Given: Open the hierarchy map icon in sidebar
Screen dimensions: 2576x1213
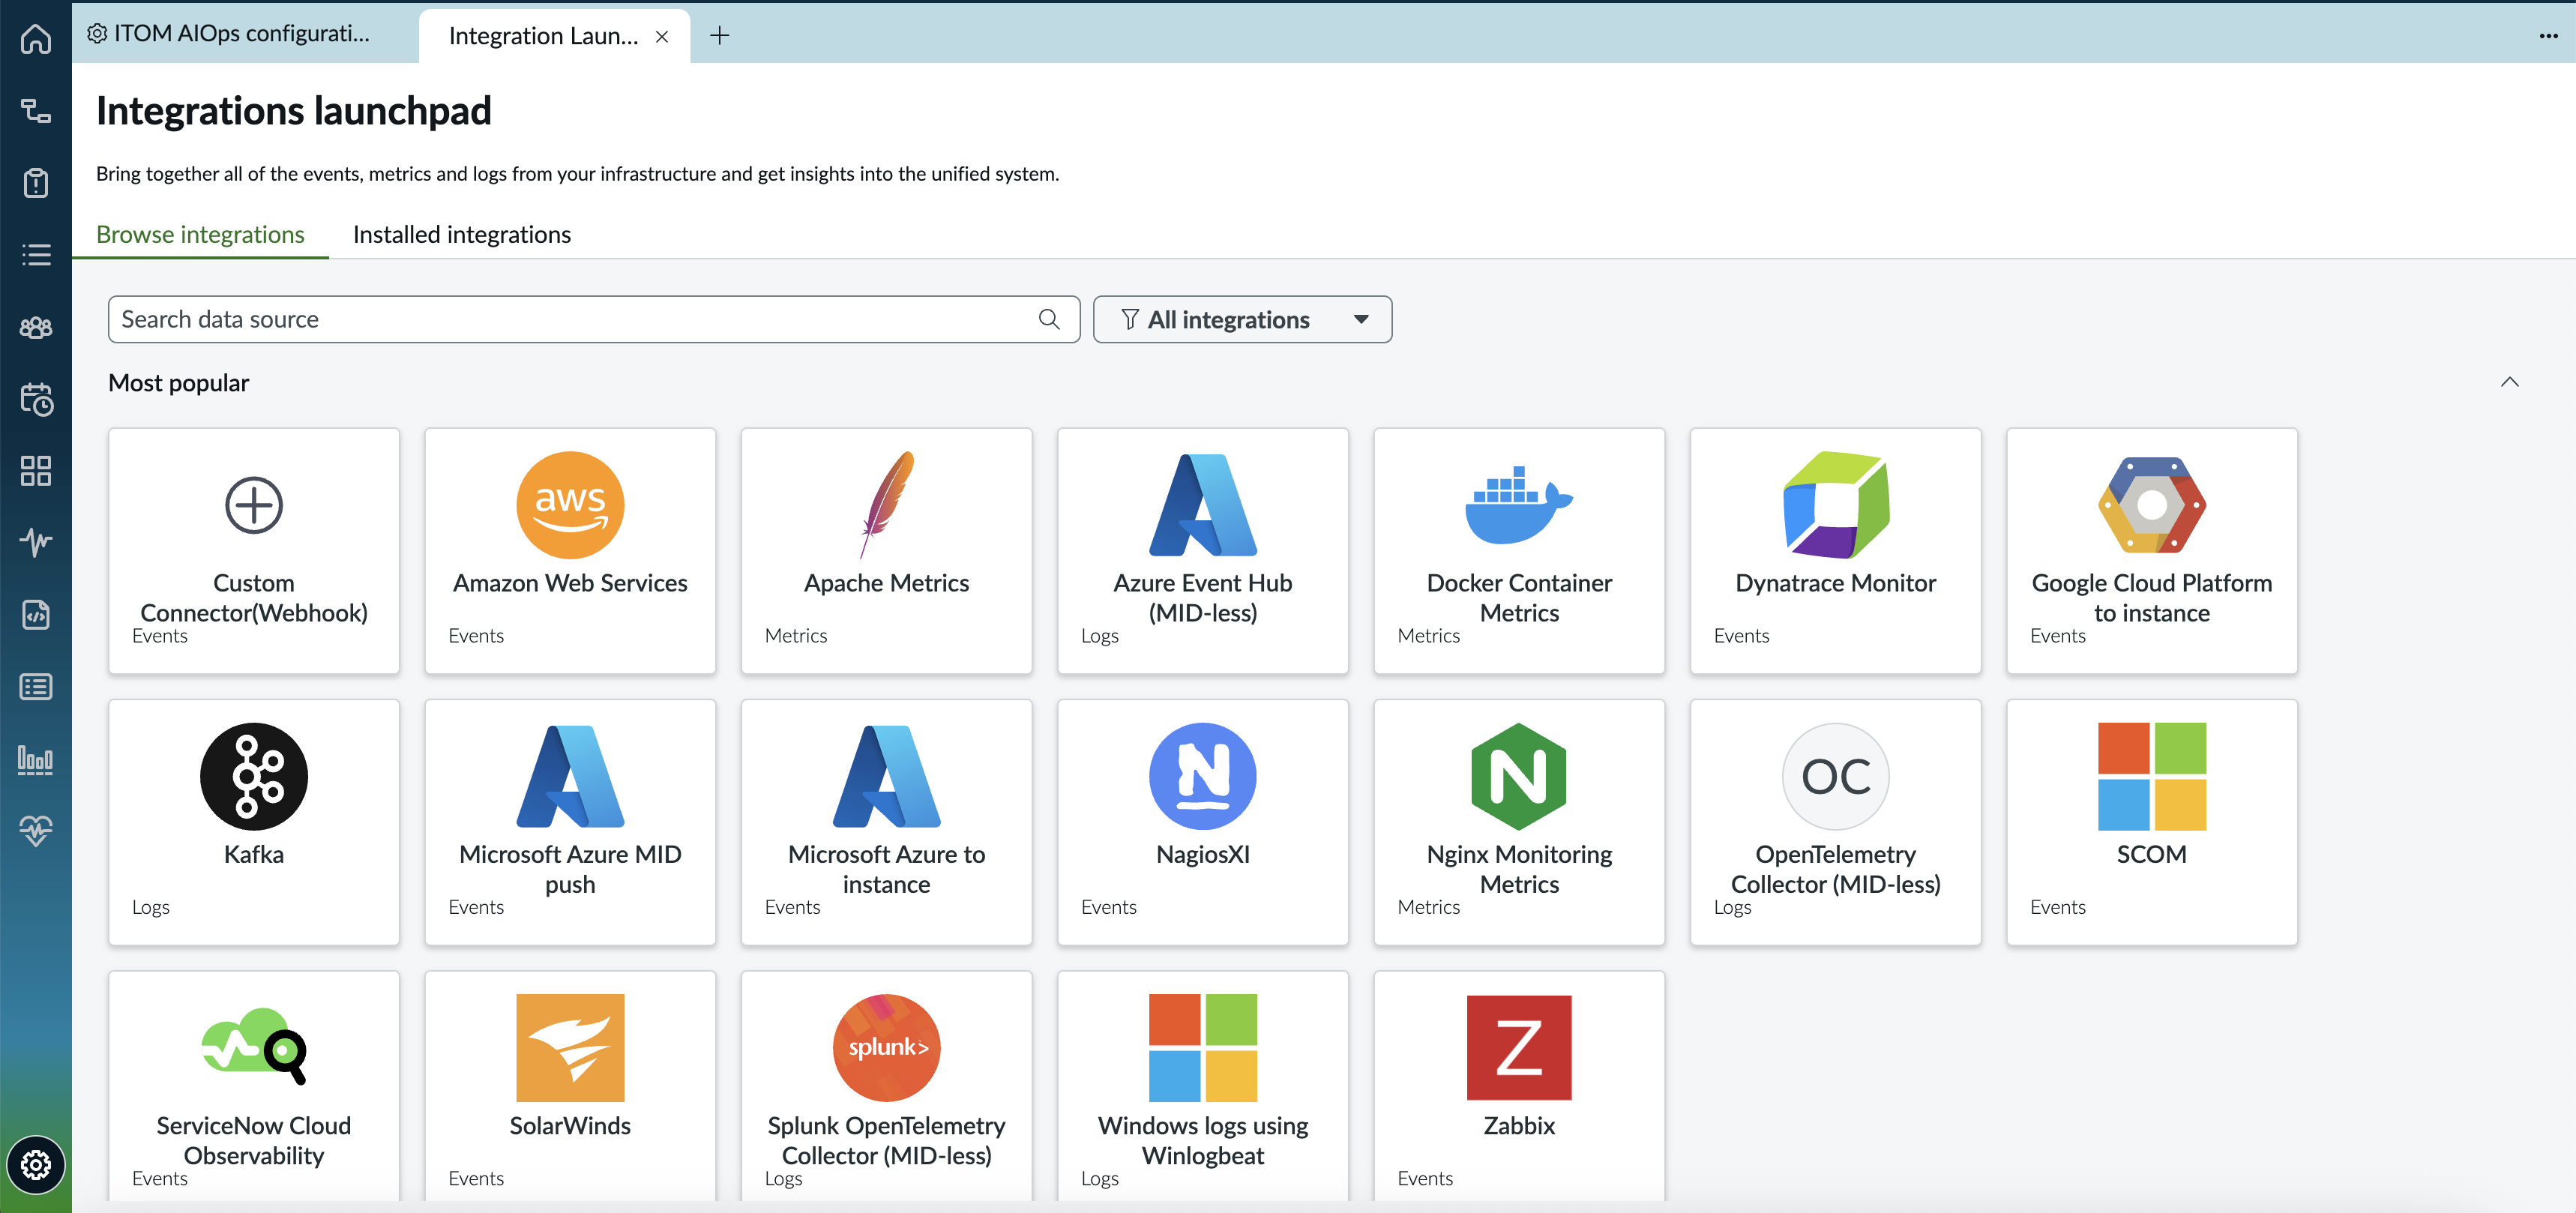Looking at the screenshot, I should click(36, 111).
